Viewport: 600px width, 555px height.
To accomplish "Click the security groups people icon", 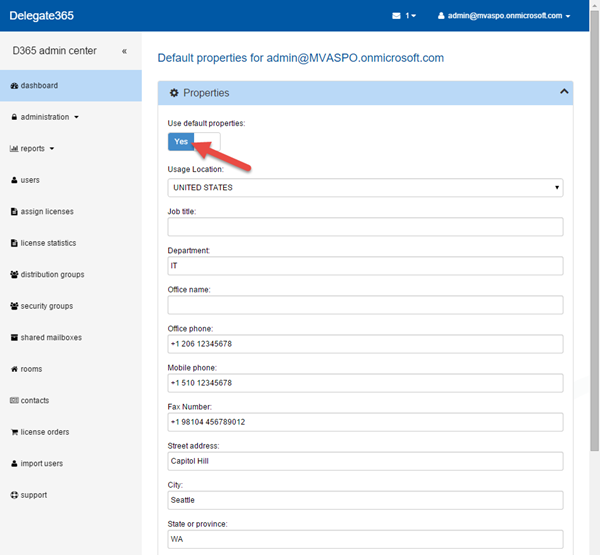I will click(14, 306).
